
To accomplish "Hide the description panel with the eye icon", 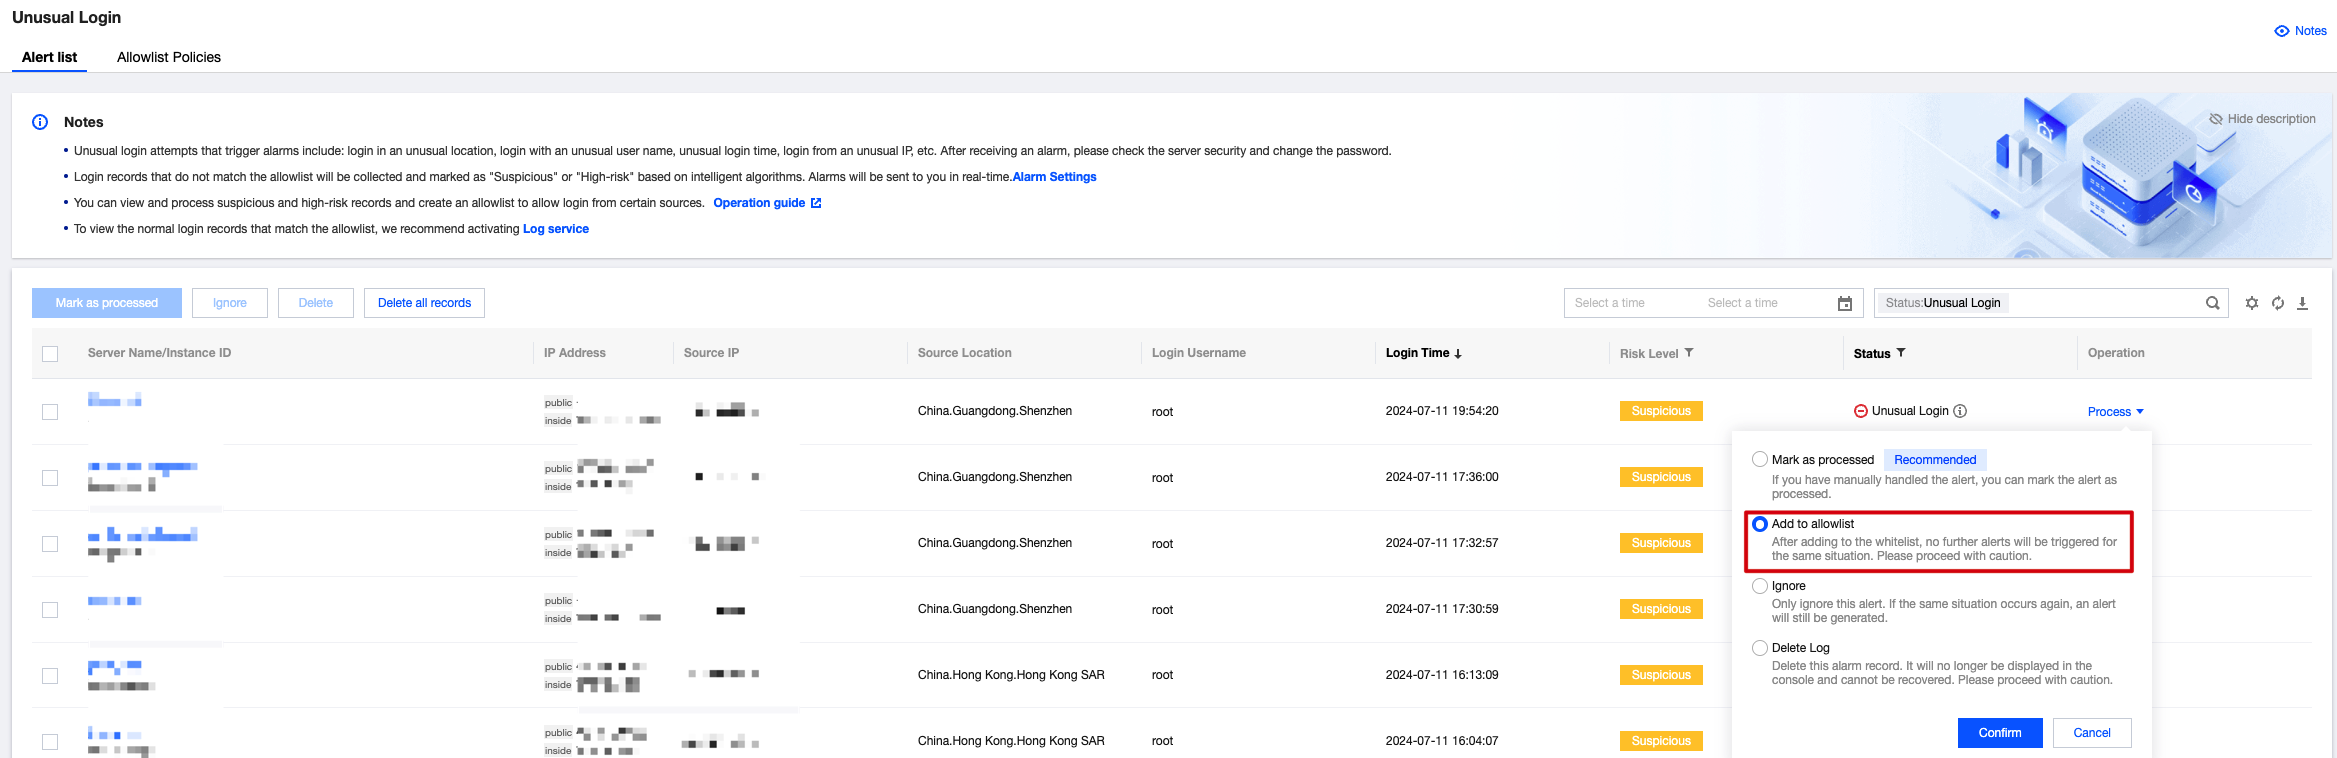I will tap(2215, 119).
